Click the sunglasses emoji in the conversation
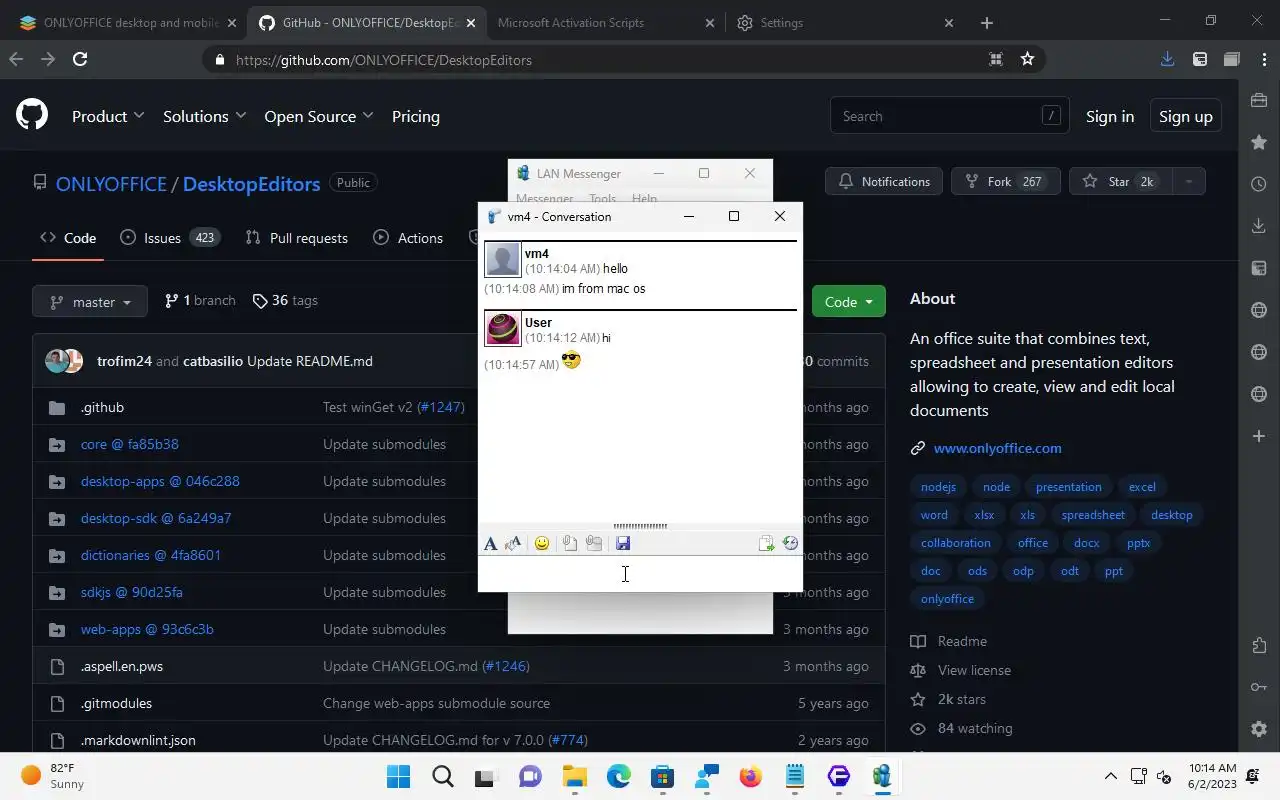Viewport: 1280px width, 800px height. [x=571, y=361]
